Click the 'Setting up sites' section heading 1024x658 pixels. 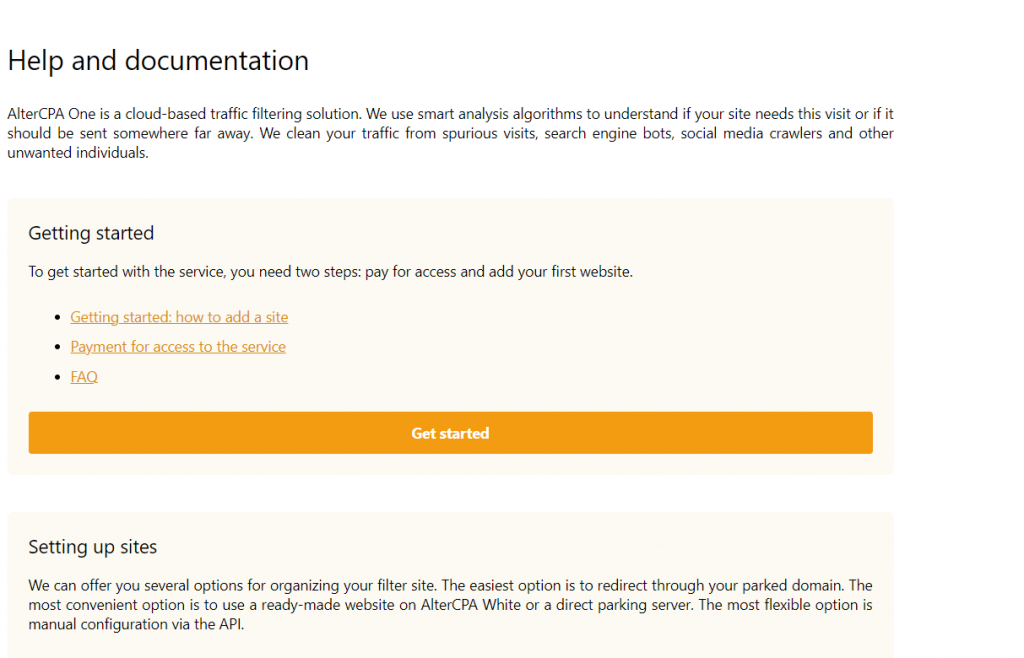coord(93,546)
